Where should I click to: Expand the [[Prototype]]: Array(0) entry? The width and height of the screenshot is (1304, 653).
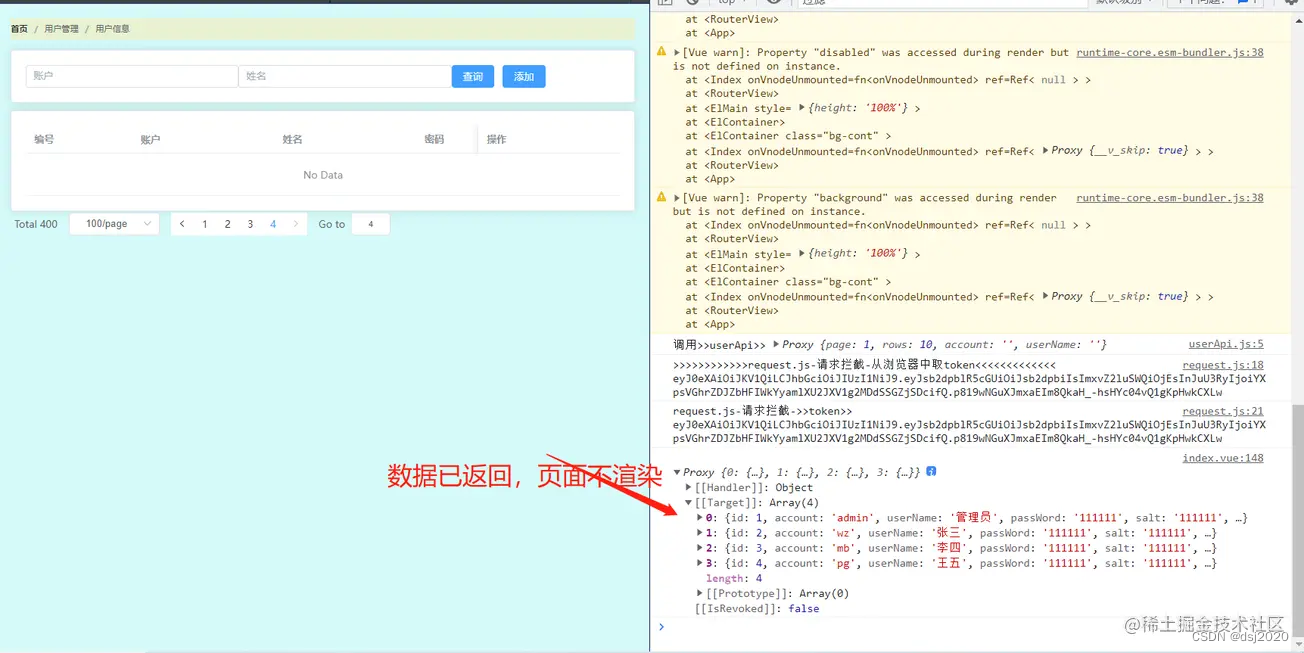(700, 593)
